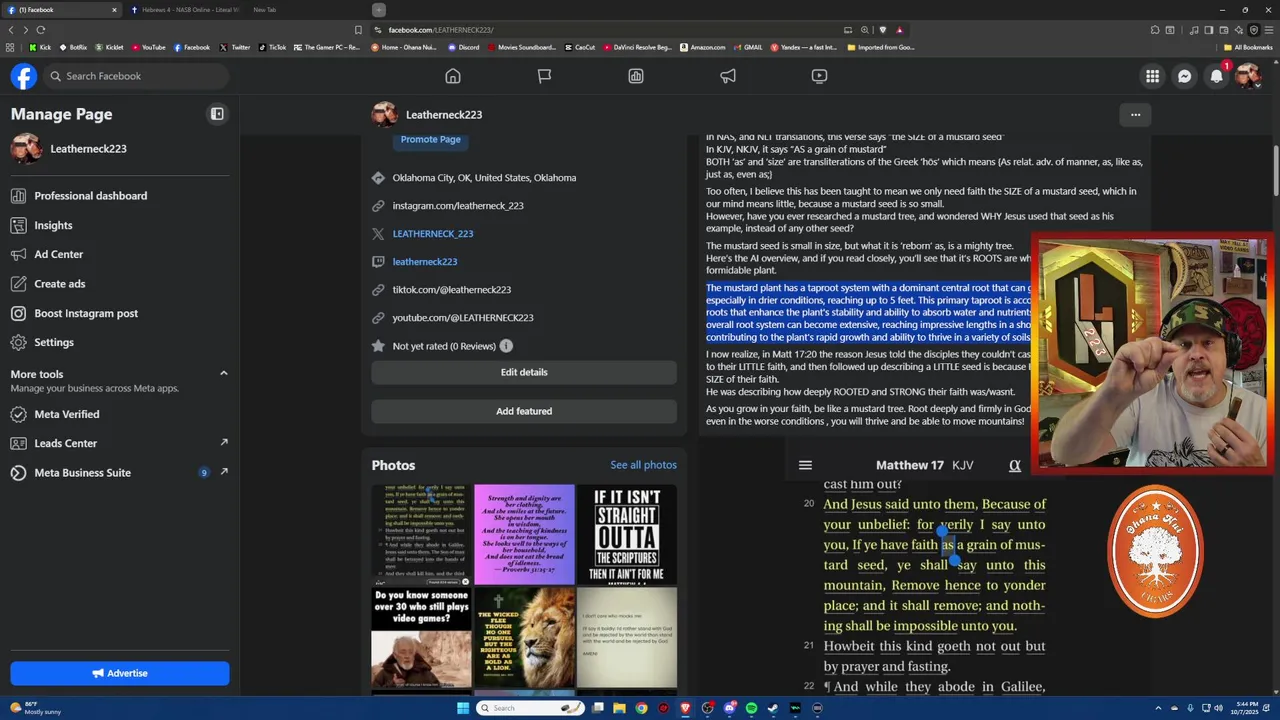The height and width of the screenshot is (720, 1280).
Task: Open Chrome from the taskbar
Action: point(641,708)
